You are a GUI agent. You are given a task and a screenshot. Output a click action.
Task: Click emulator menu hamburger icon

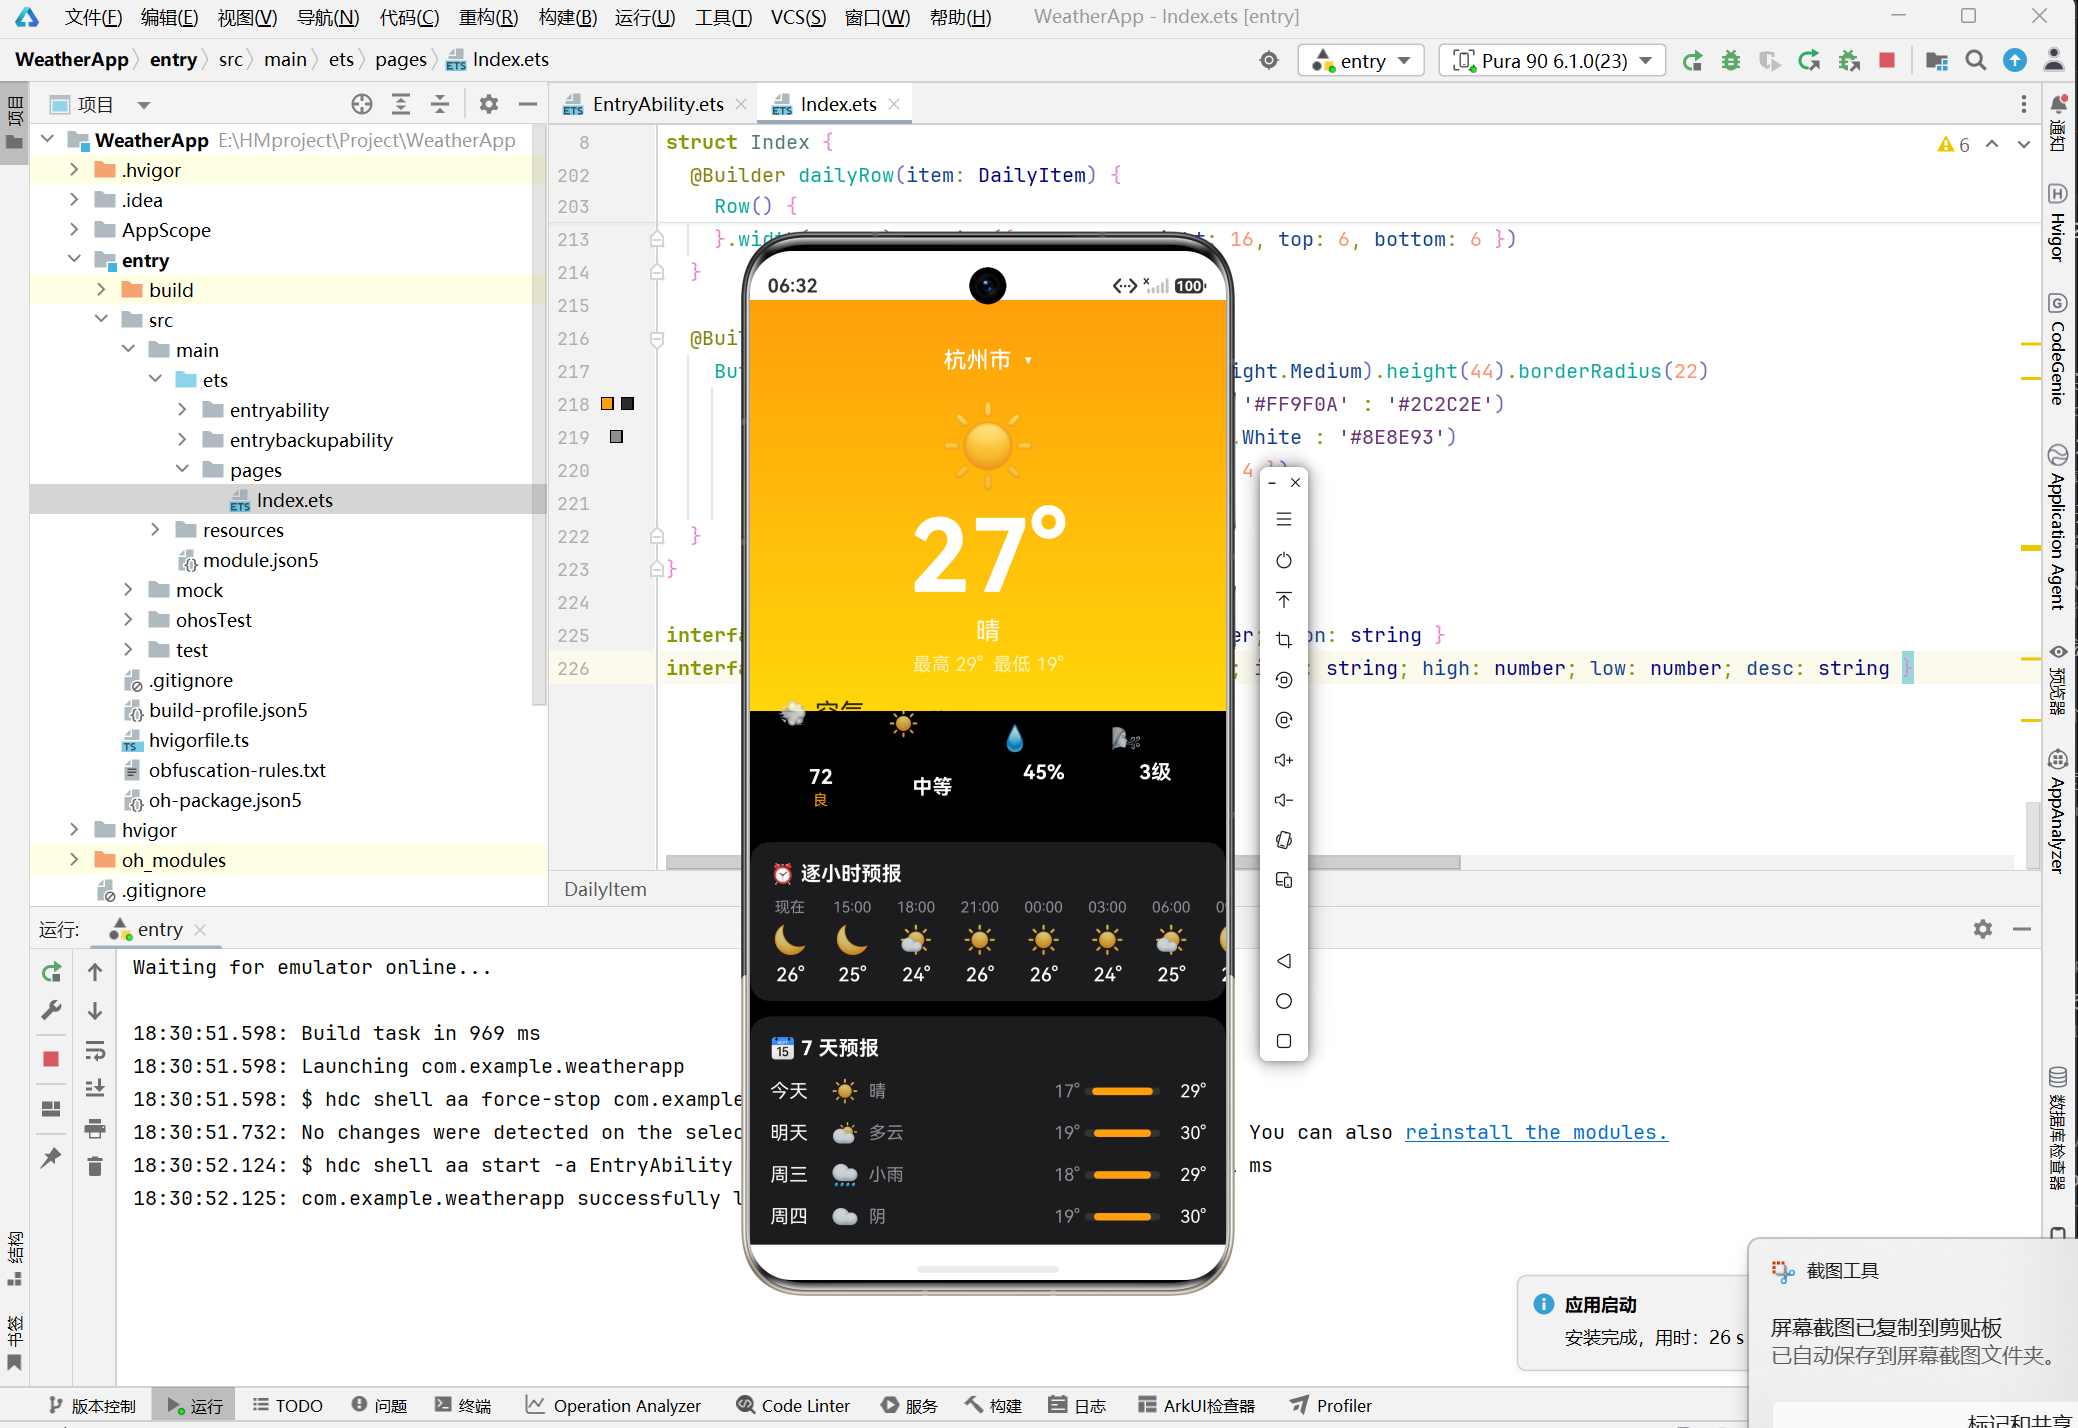coord(1284,520)
